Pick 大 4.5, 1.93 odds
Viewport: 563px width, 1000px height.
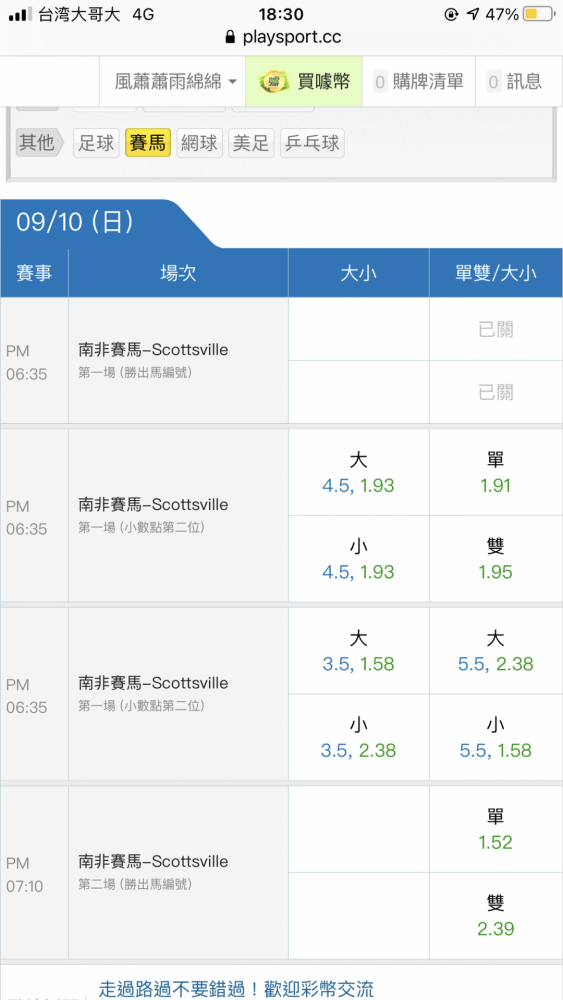pos(358,473)
